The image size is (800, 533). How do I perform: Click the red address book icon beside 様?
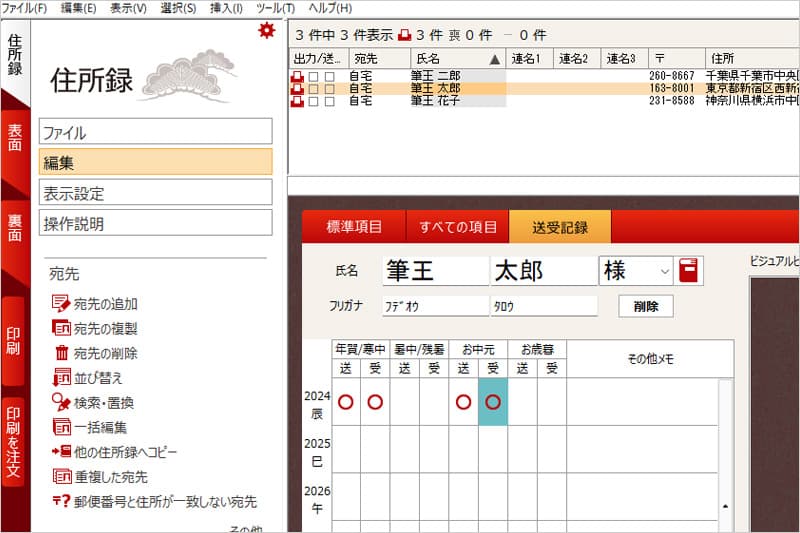(688, 270)
